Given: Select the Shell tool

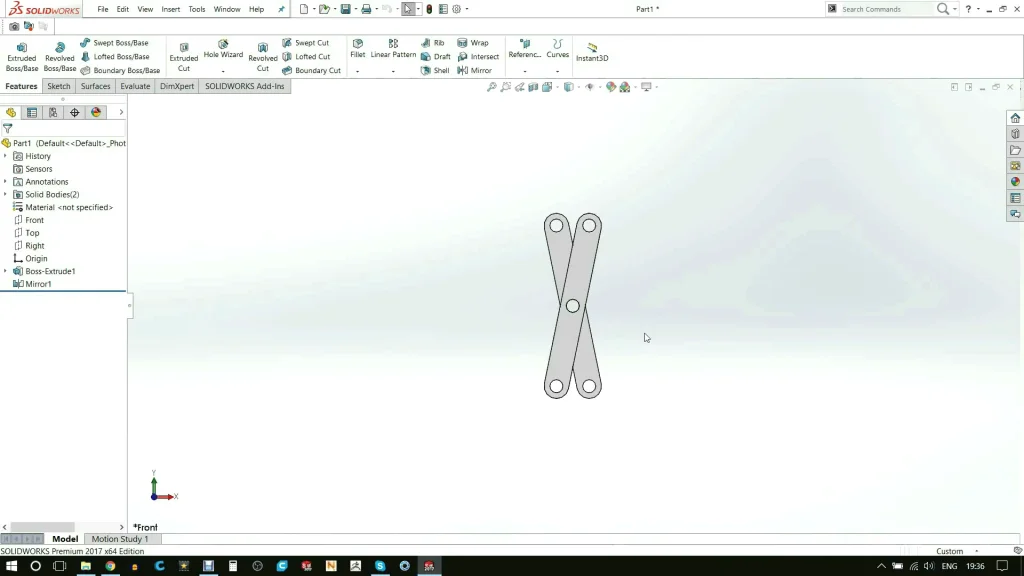Looking at the screenshot, I should pos(435,70).
